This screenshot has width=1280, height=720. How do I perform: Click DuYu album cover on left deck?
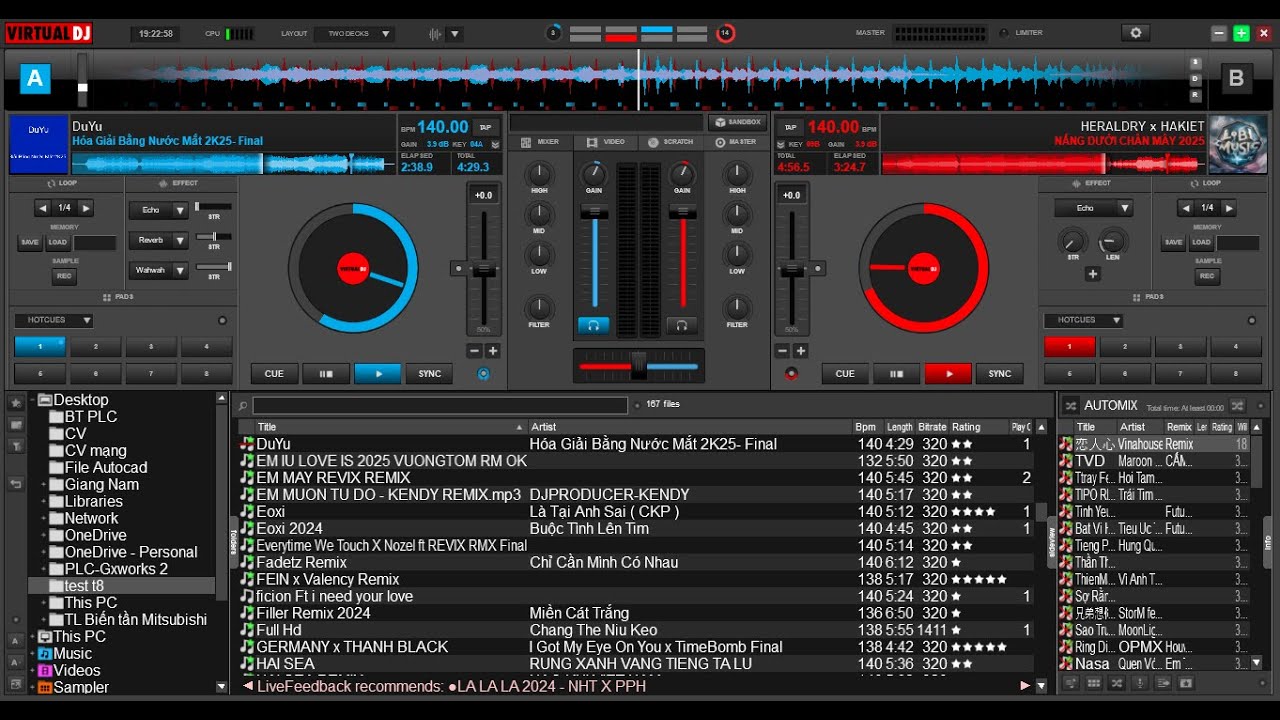[39, 145]
